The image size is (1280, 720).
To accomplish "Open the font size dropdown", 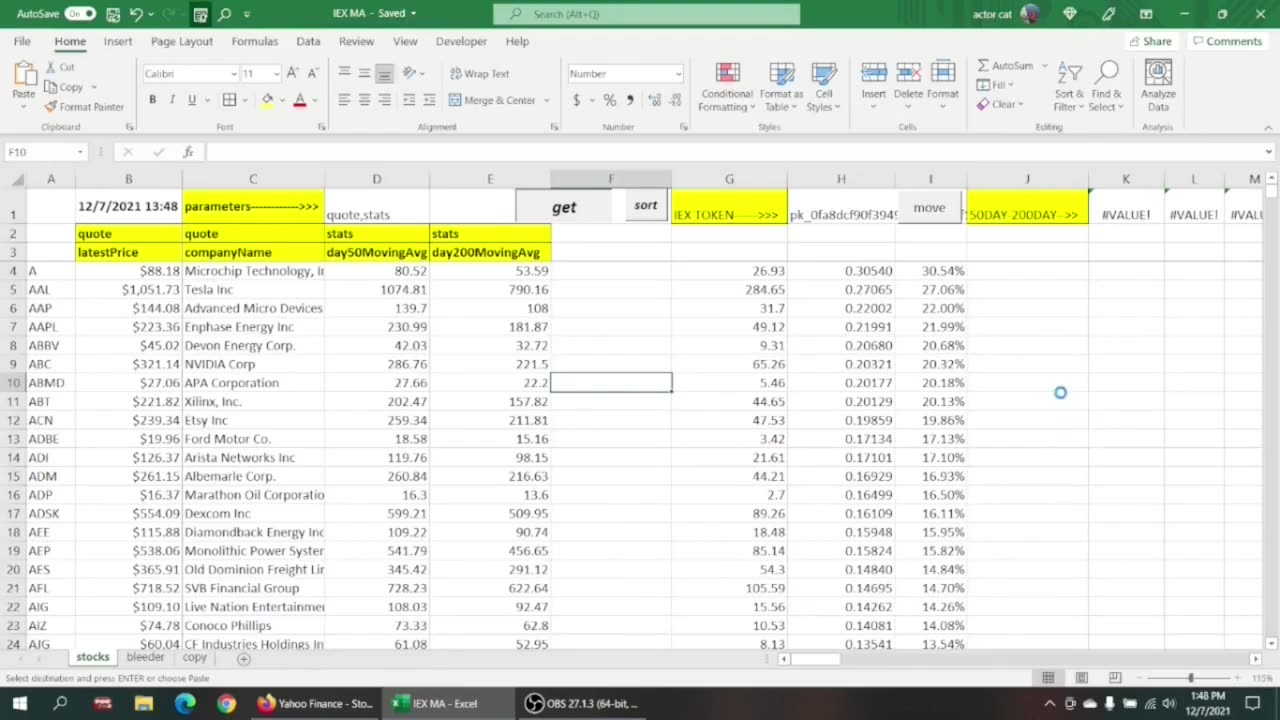I will 275,74.
